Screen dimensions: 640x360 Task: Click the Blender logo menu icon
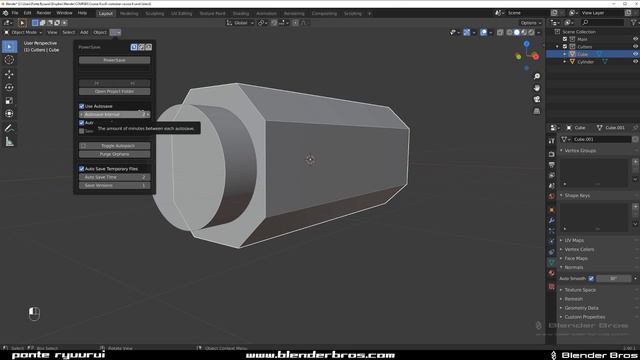5,13
